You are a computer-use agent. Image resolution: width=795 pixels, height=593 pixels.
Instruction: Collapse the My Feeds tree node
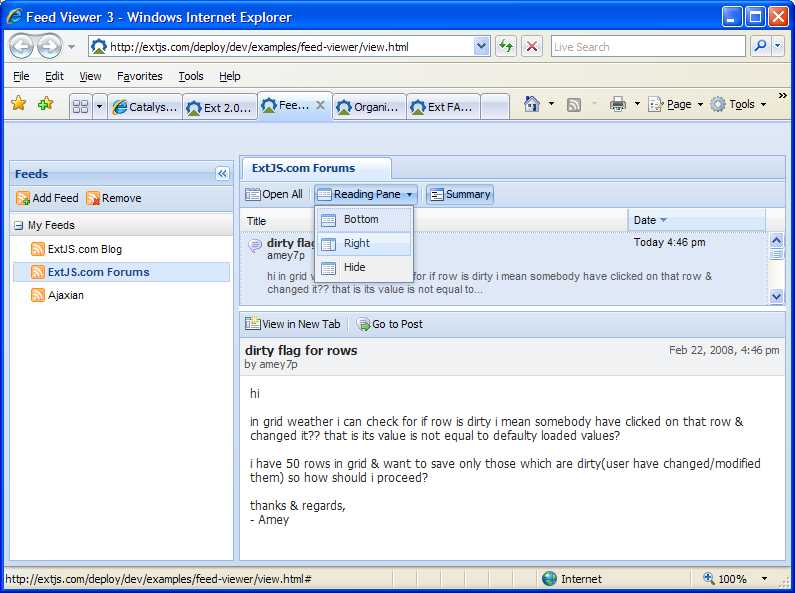point(19,226)
